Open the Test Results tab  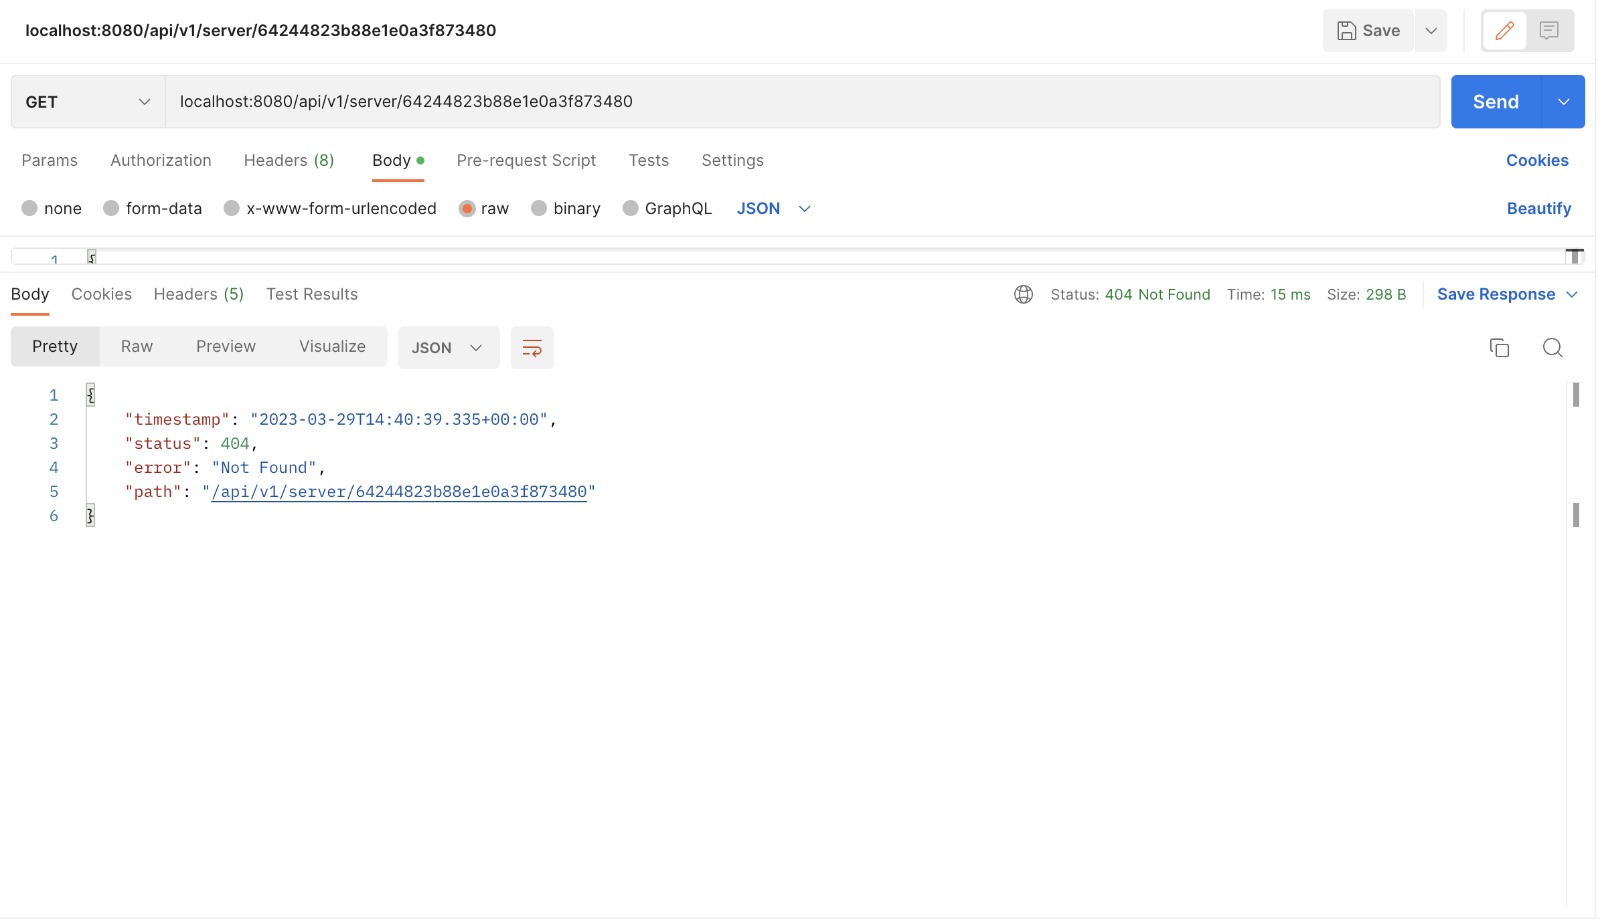coord(312,294)
